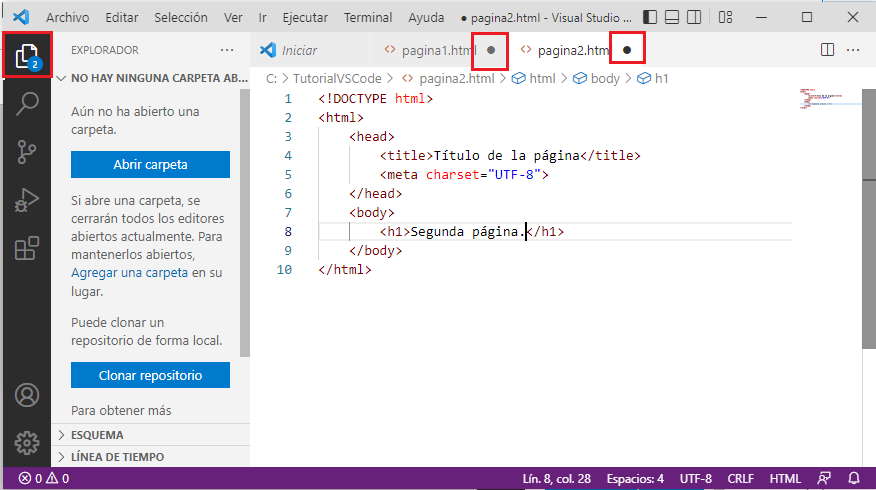
Task: Click the feedback icon in status bar
Action: 823,479
